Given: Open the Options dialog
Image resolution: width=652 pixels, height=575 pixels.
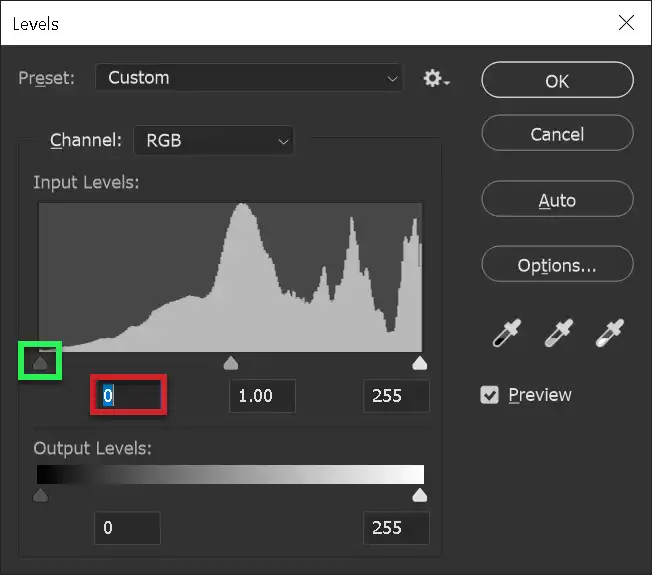Looking at the screenshot, I should (x=557, y=266).
